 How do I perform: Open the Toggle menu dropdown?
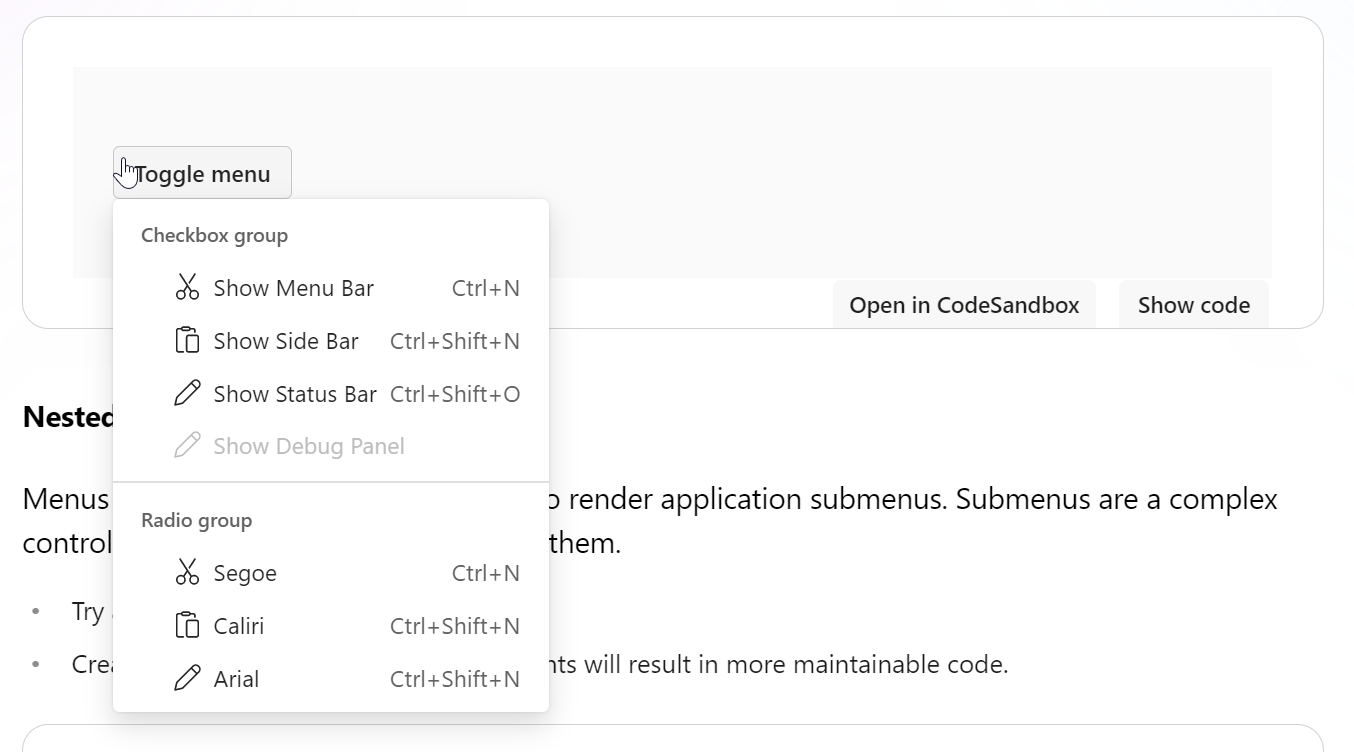tap(202, 172)
